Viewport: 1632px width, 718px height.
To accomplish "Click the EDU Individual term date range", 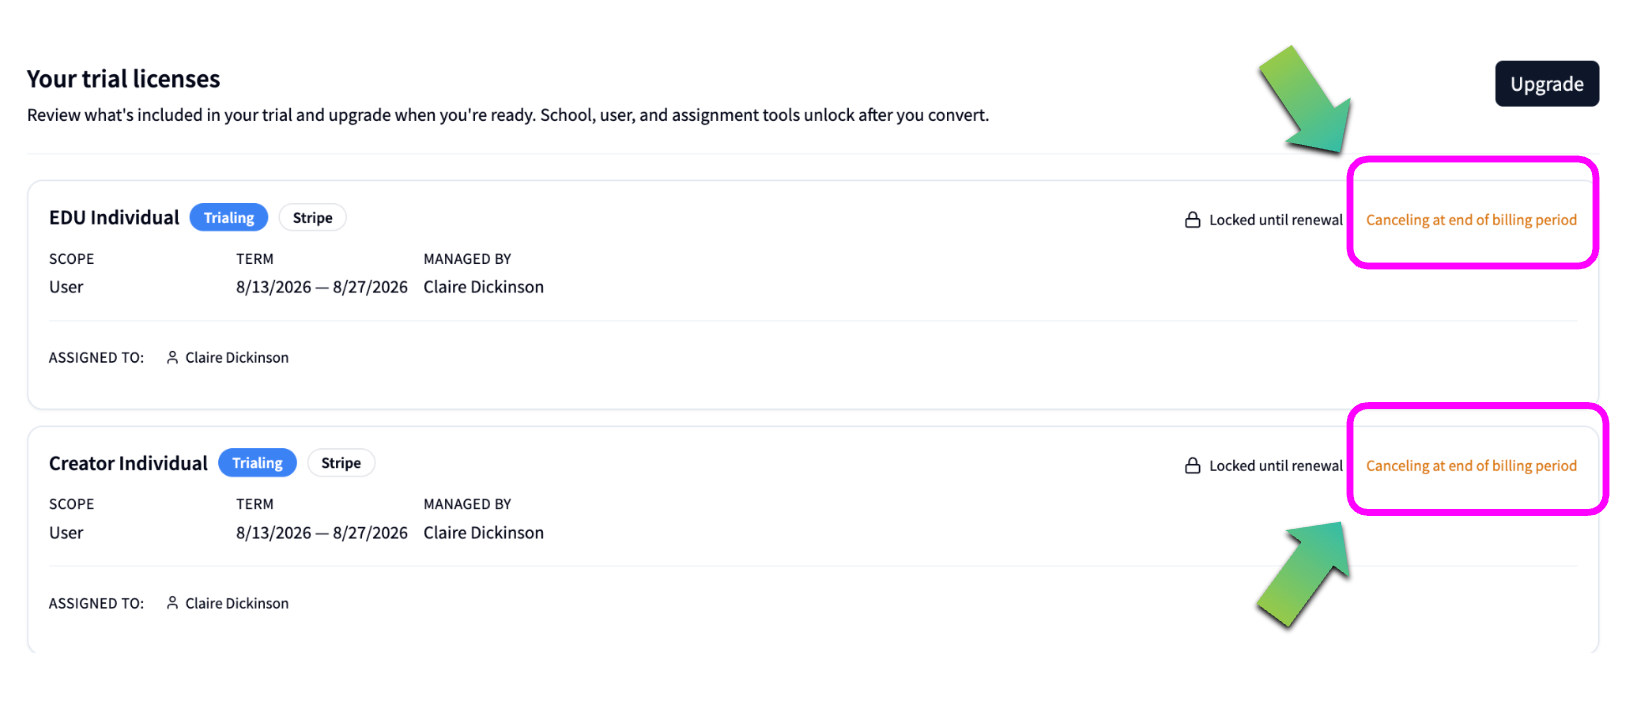I will point(322,287).
